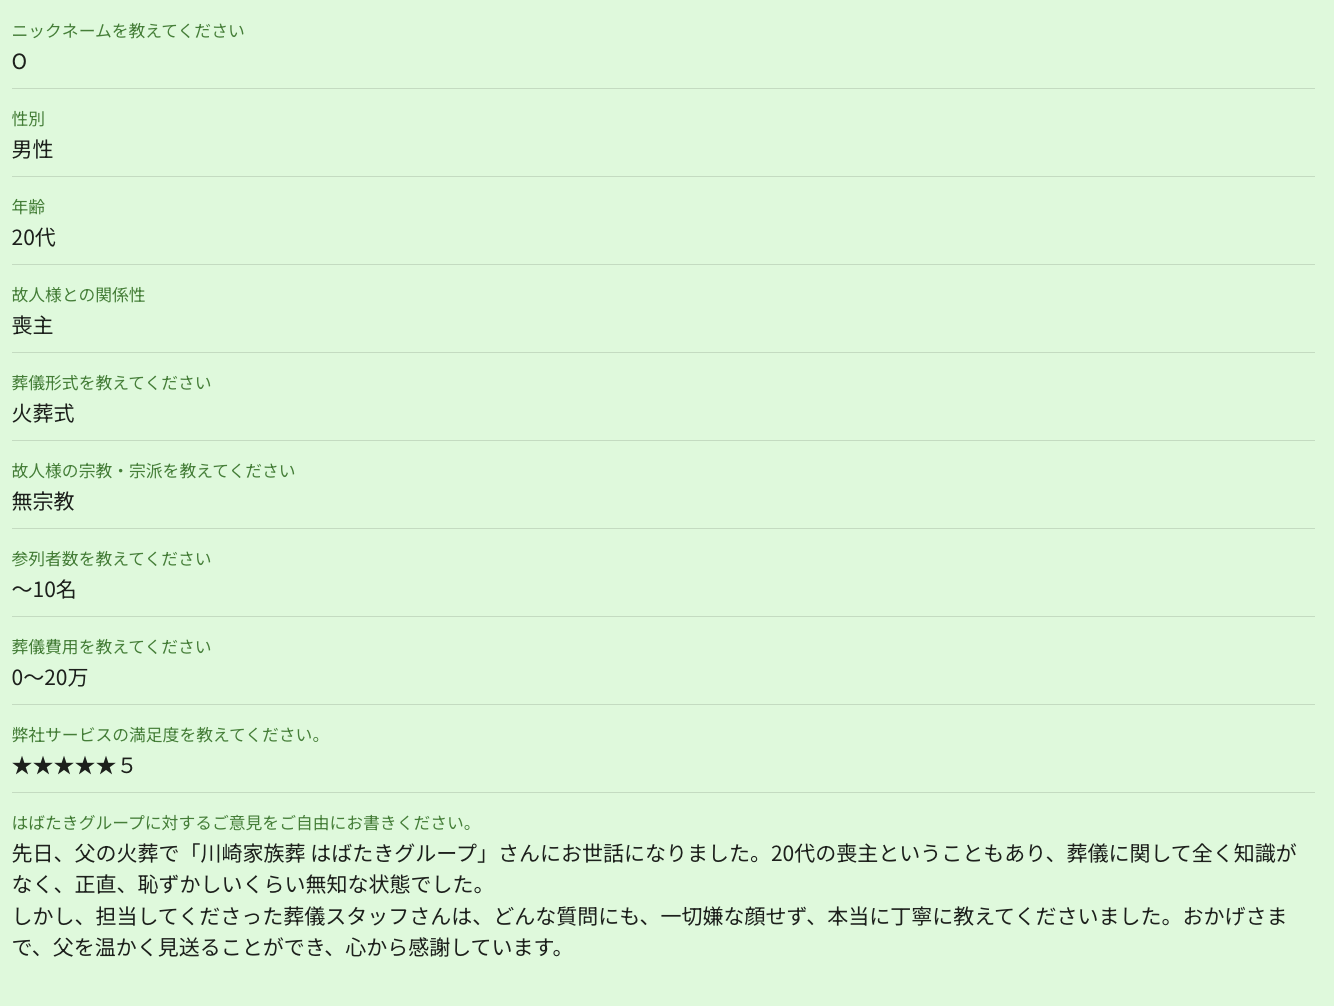Screen dimensions: 1334x1006
Task: Select the nickname value "O"
Action: (x=19, y=62)
